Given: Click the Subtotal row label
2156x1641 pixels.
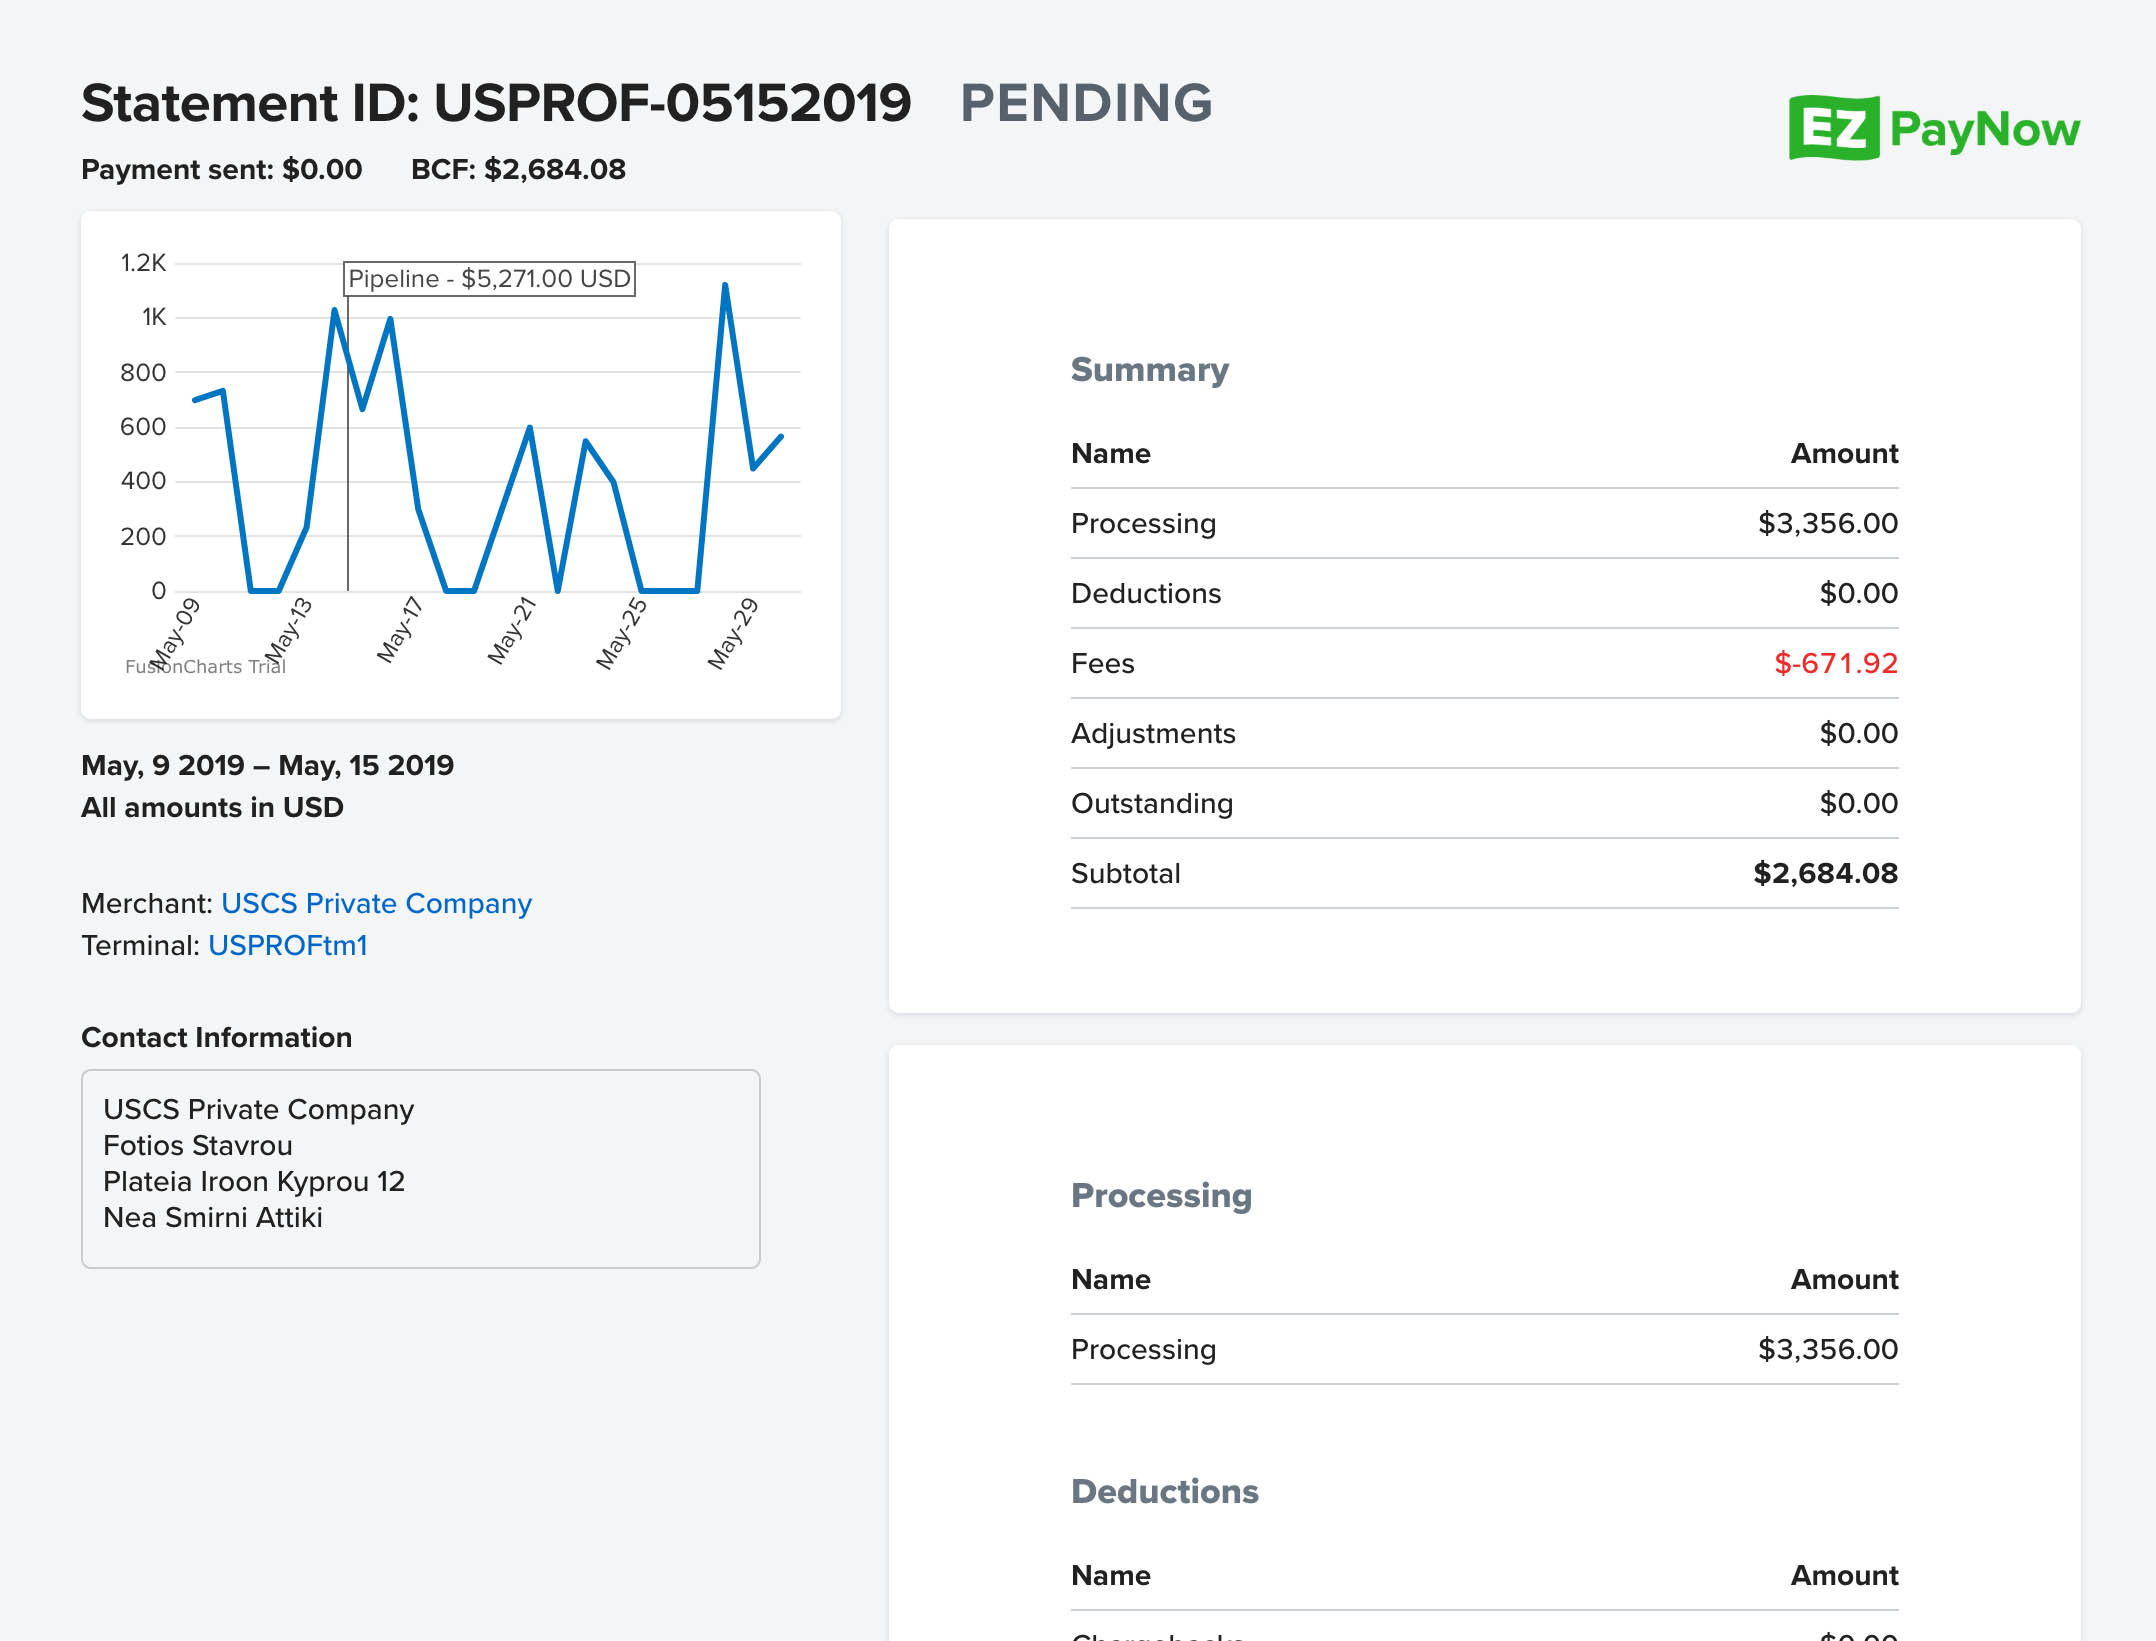Looking at the screenshot, I should [1126, 873].
